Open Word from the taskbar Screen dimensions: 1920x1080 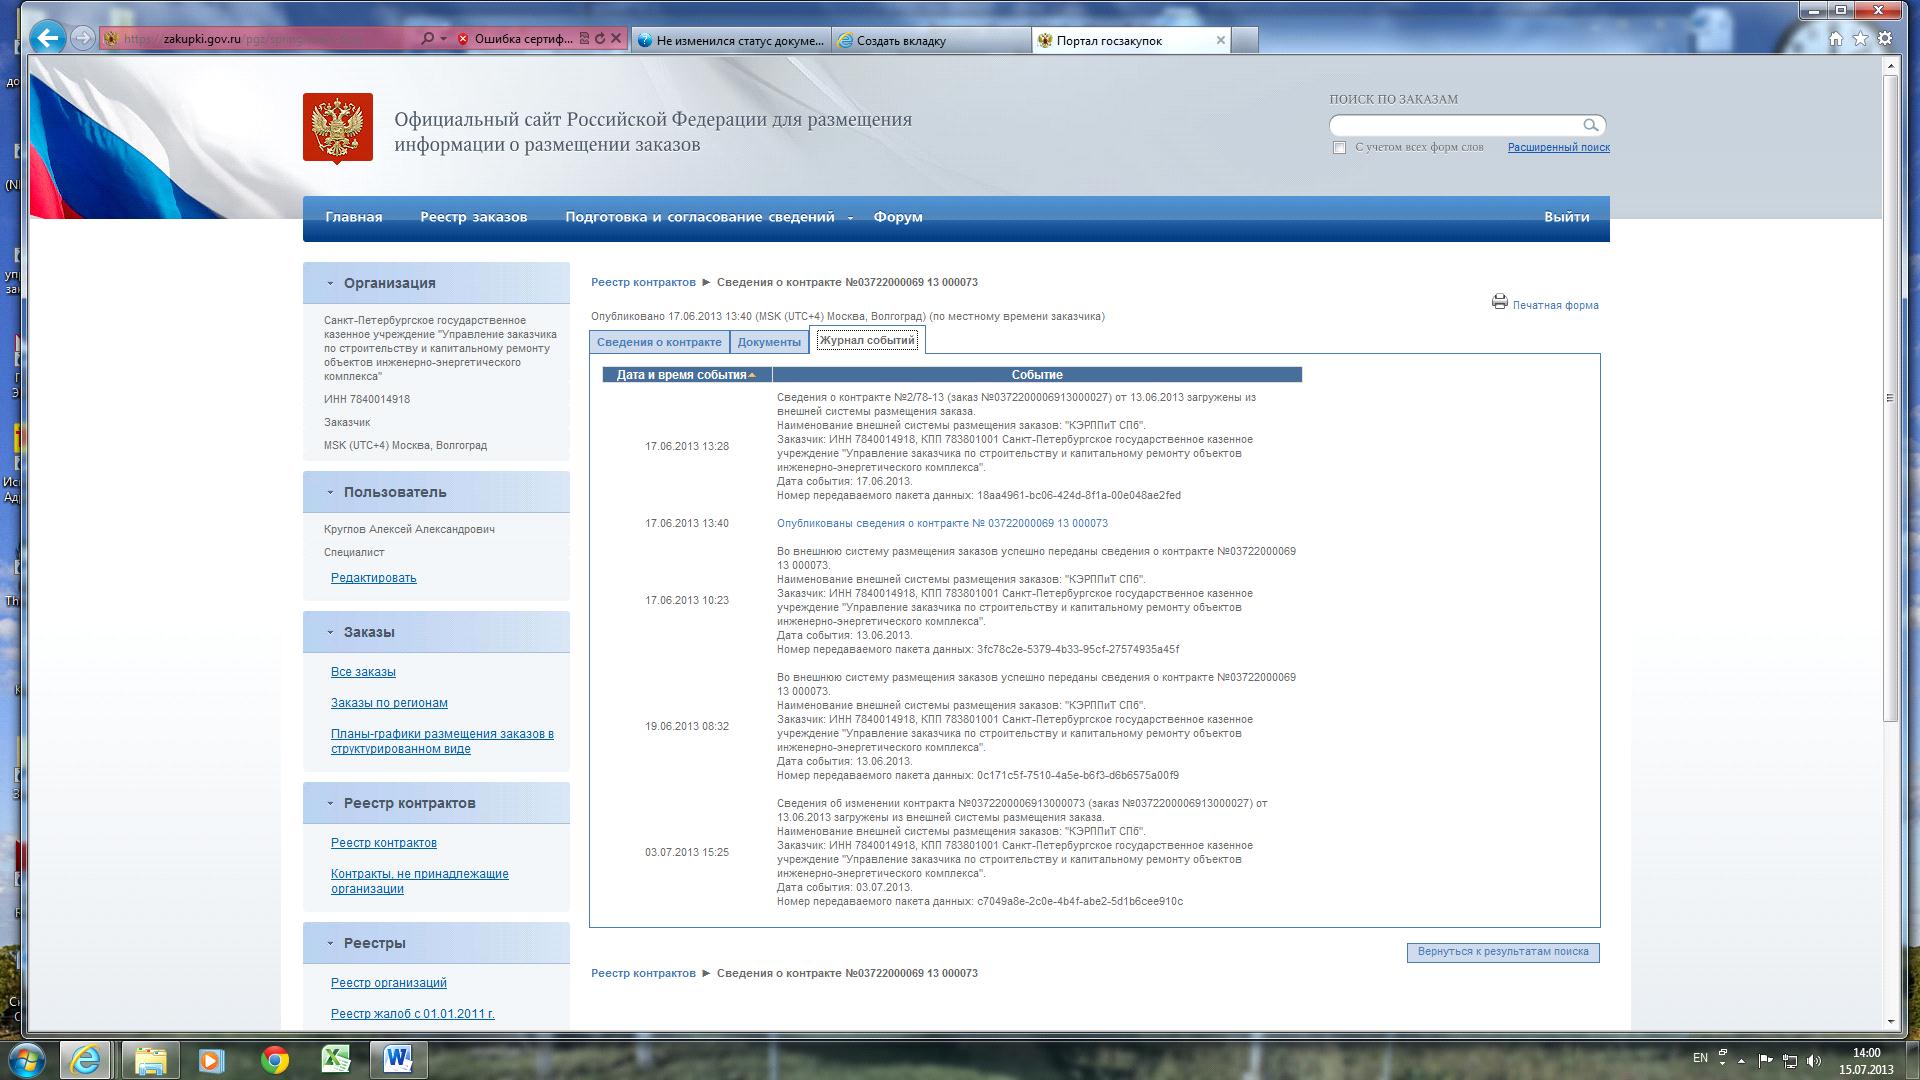pyautogui.click(x=398, y=1059)
